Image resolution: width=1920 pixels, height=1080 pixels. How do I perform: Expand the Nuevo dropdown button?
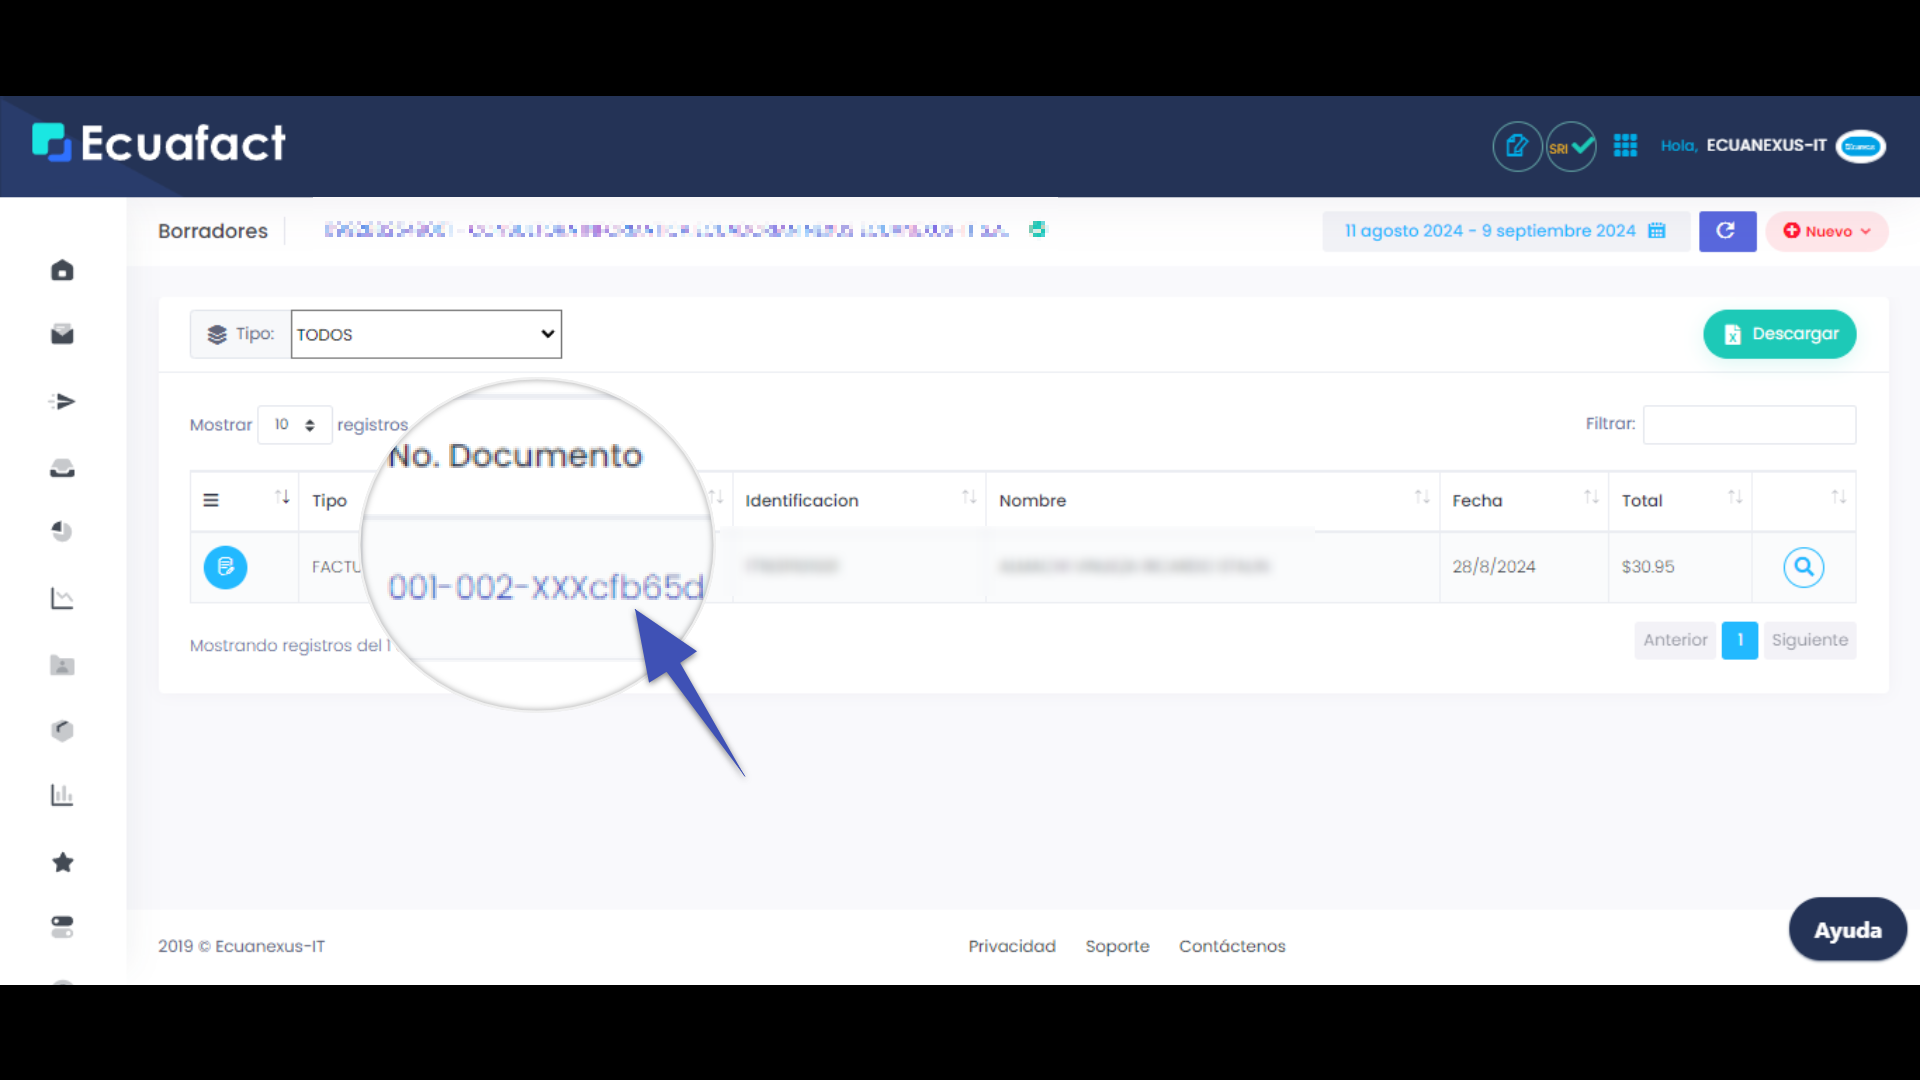click(x=1827, y=231)
